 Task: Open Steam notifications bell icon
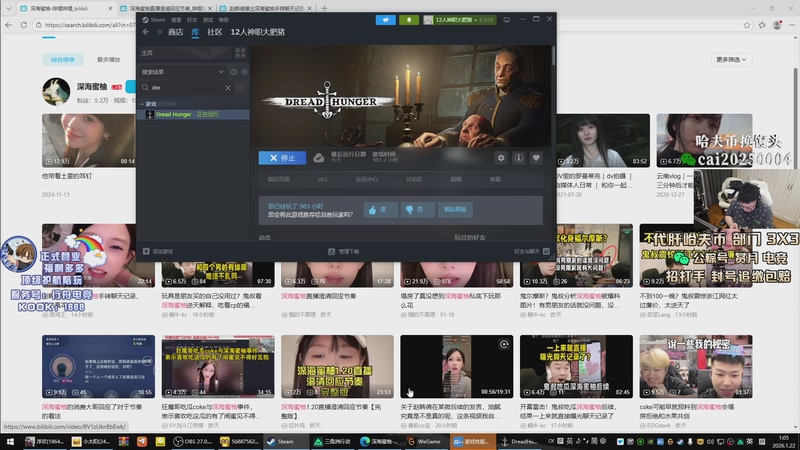(409, 20)
